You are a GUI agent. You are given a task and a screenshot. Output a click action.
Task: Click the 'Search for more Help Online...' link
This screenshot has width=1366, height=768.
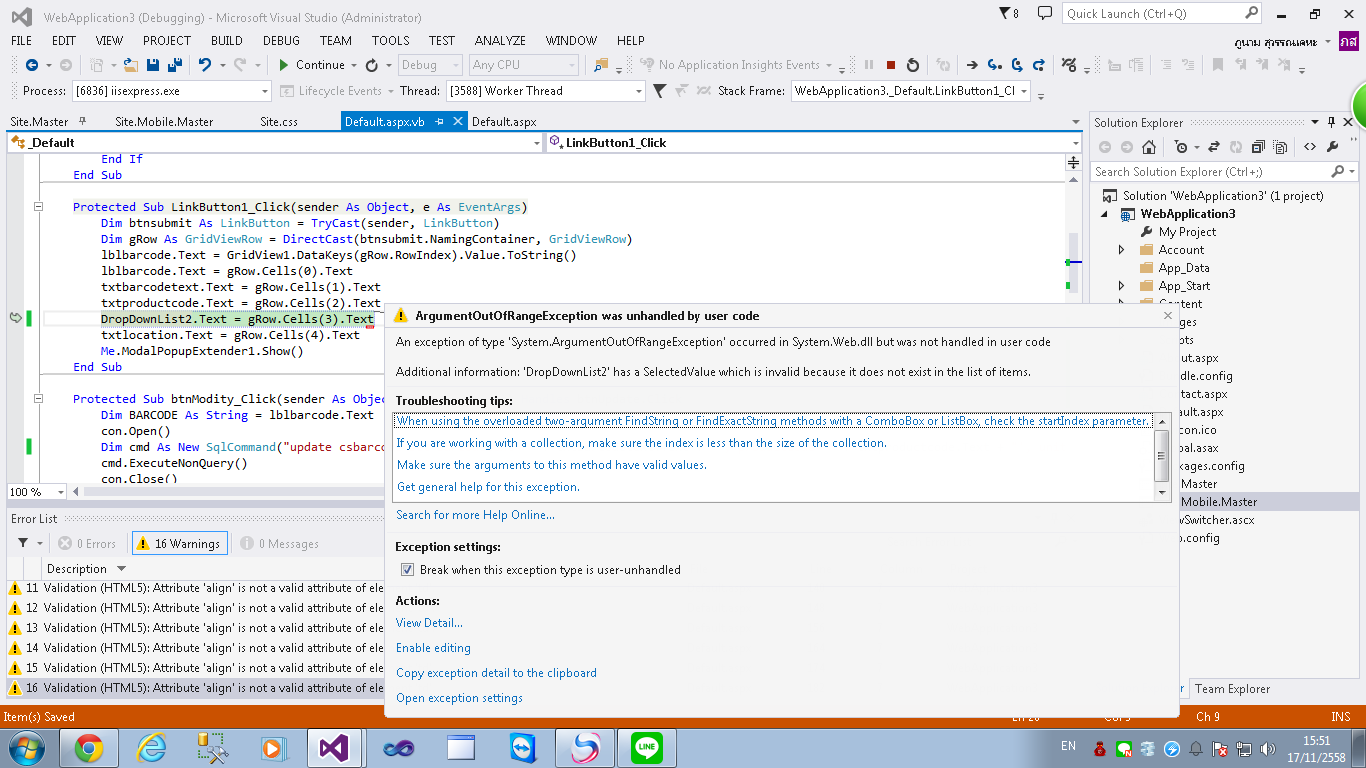coord(475,515)
